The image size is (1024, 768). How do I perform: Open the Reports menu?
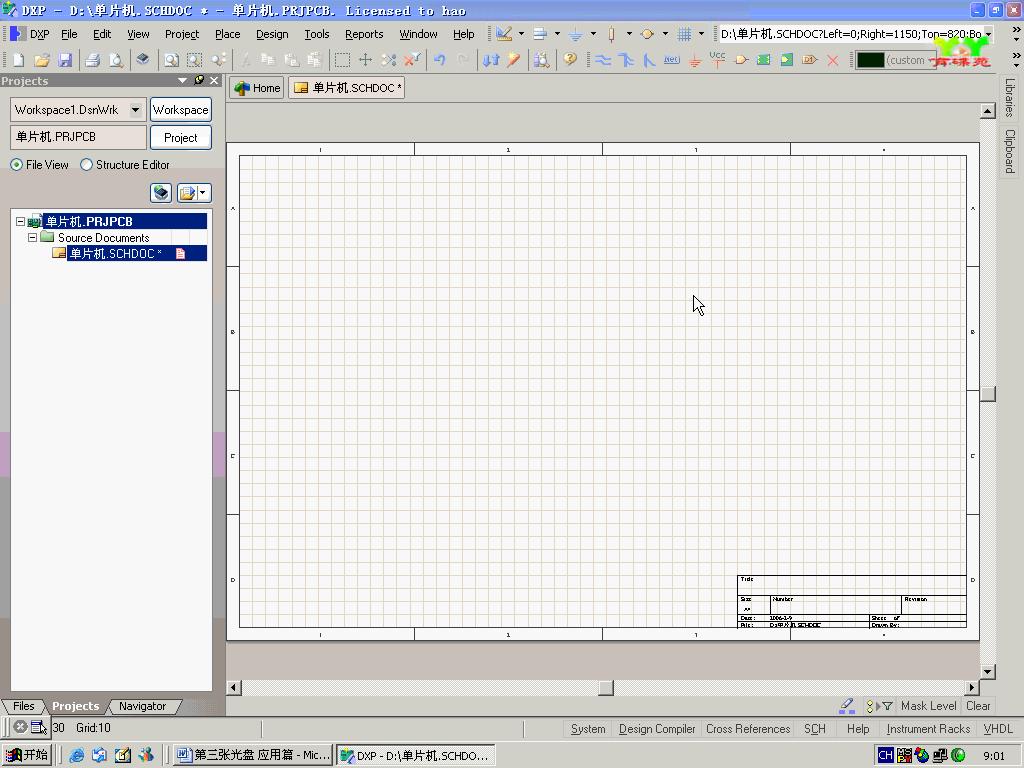point(364,34)
